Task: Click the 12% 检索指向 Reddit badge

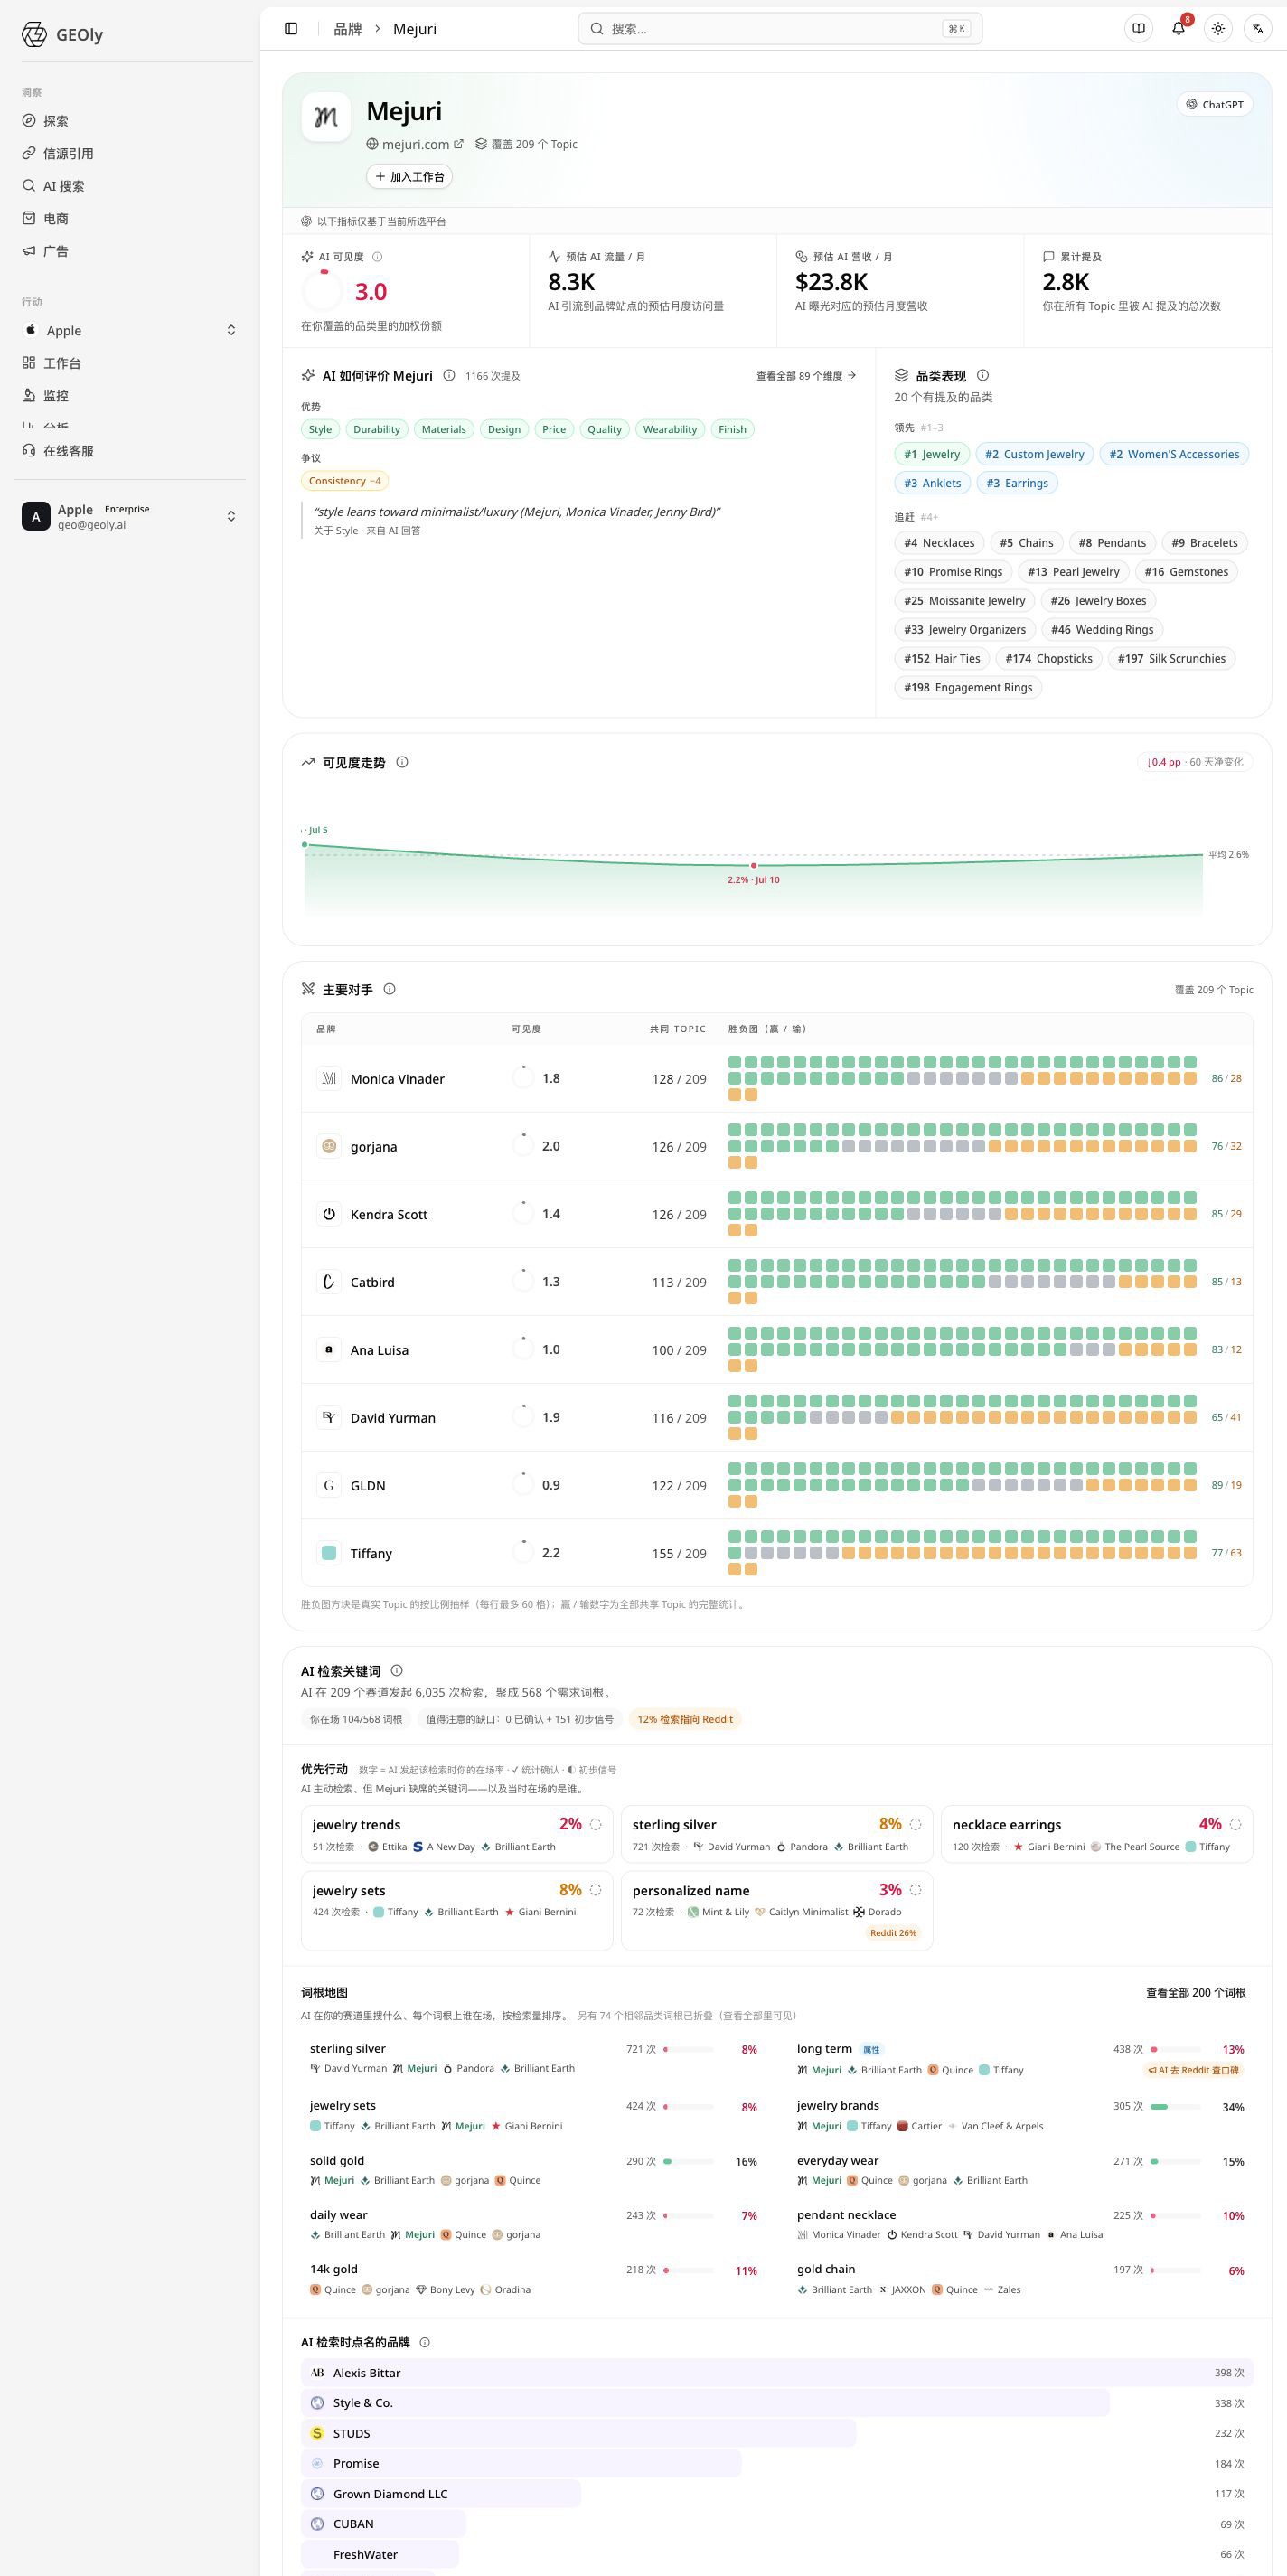Action: [x=685, y=1719]
